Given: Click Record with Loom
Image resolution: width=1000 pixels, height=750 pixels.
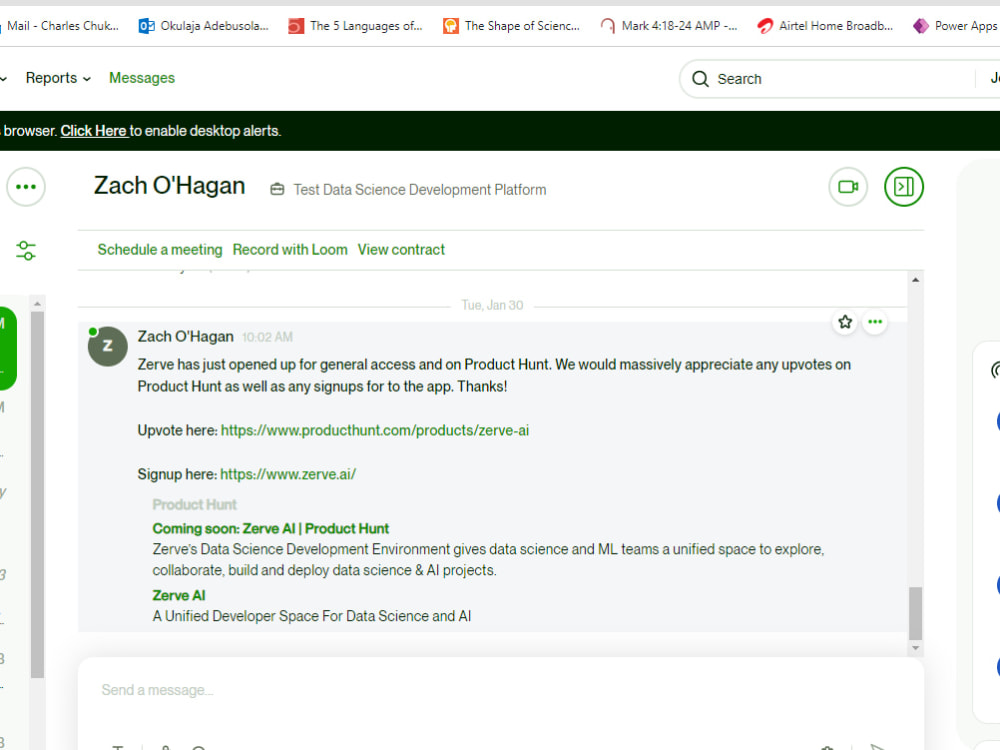Looking at the screenshot, I should (290, 250).
